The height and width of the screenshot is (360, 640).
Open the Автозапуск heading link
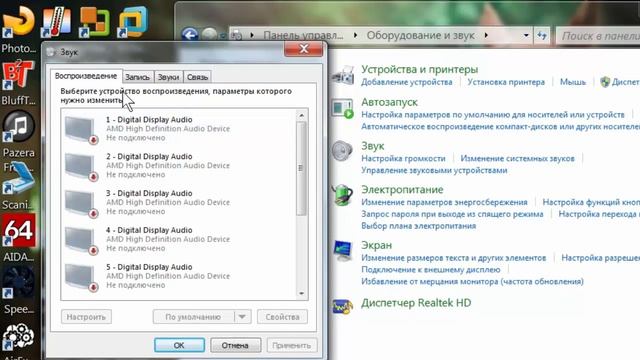pyautogui.click(x=389, y=102)
